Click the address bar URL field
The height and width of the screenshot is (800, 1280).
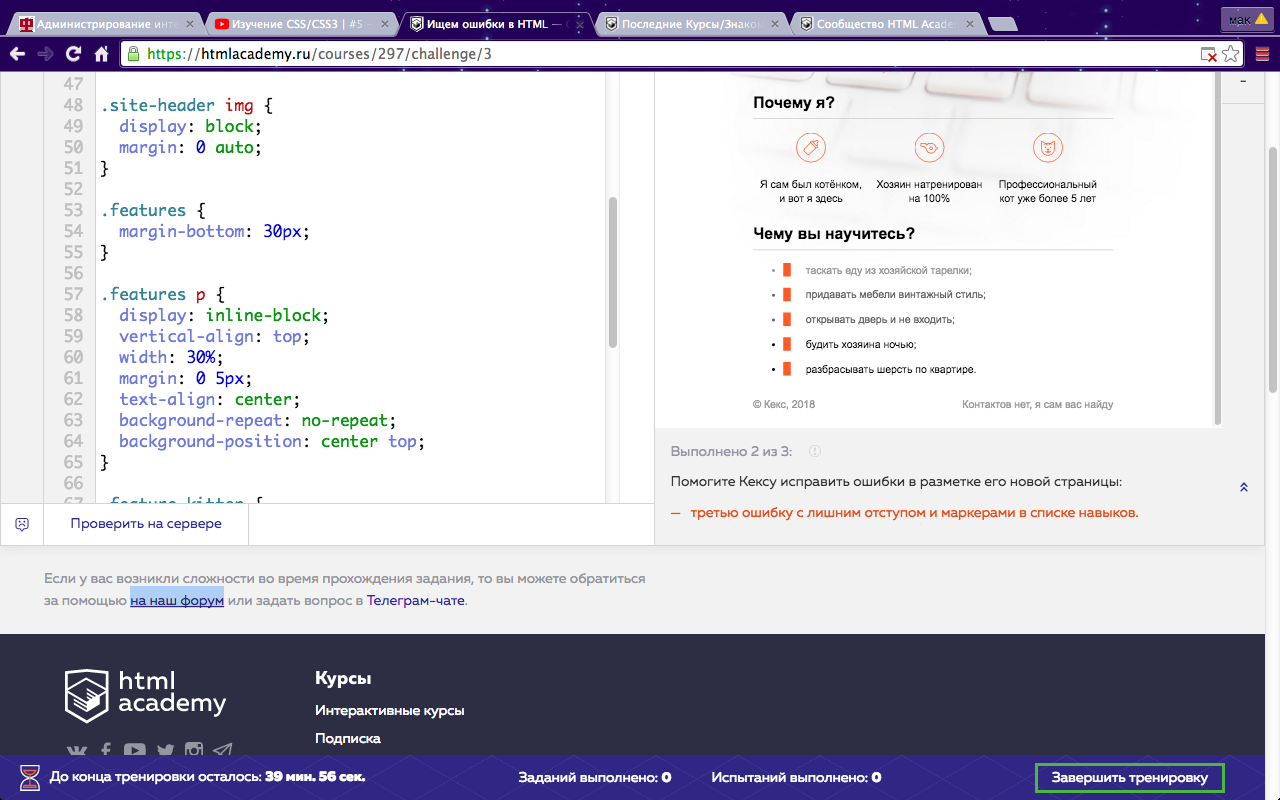(660, 54)
